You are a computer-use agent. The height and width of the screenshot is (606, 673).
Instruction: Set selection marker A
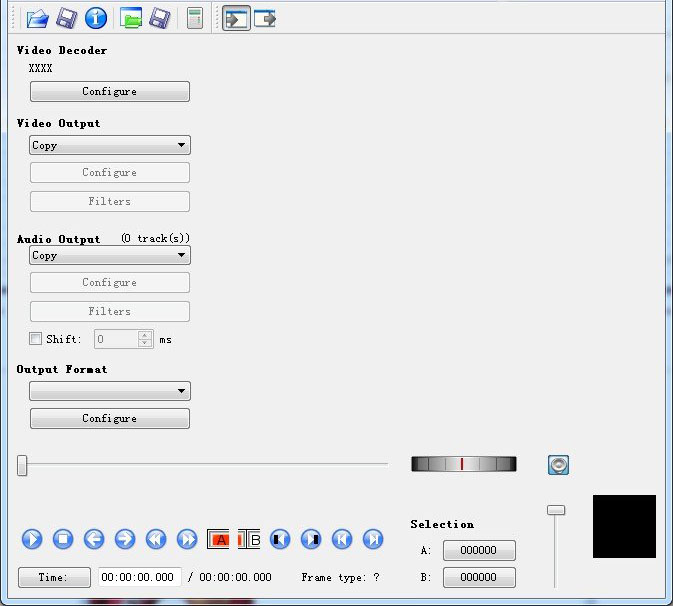tap(218, 539)
